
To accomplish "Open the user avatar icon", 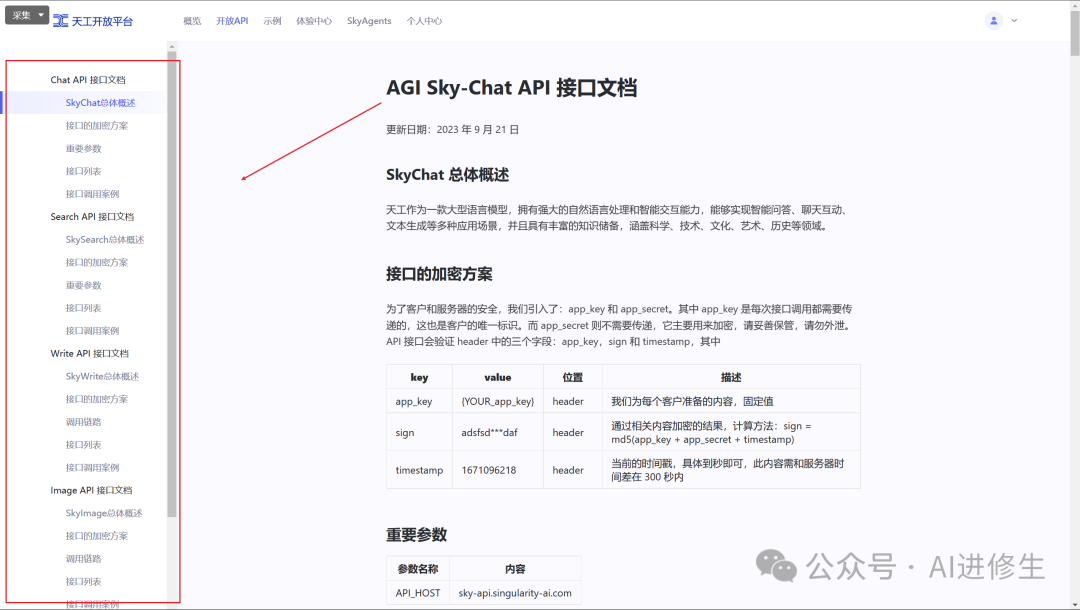I will point(993,21).
